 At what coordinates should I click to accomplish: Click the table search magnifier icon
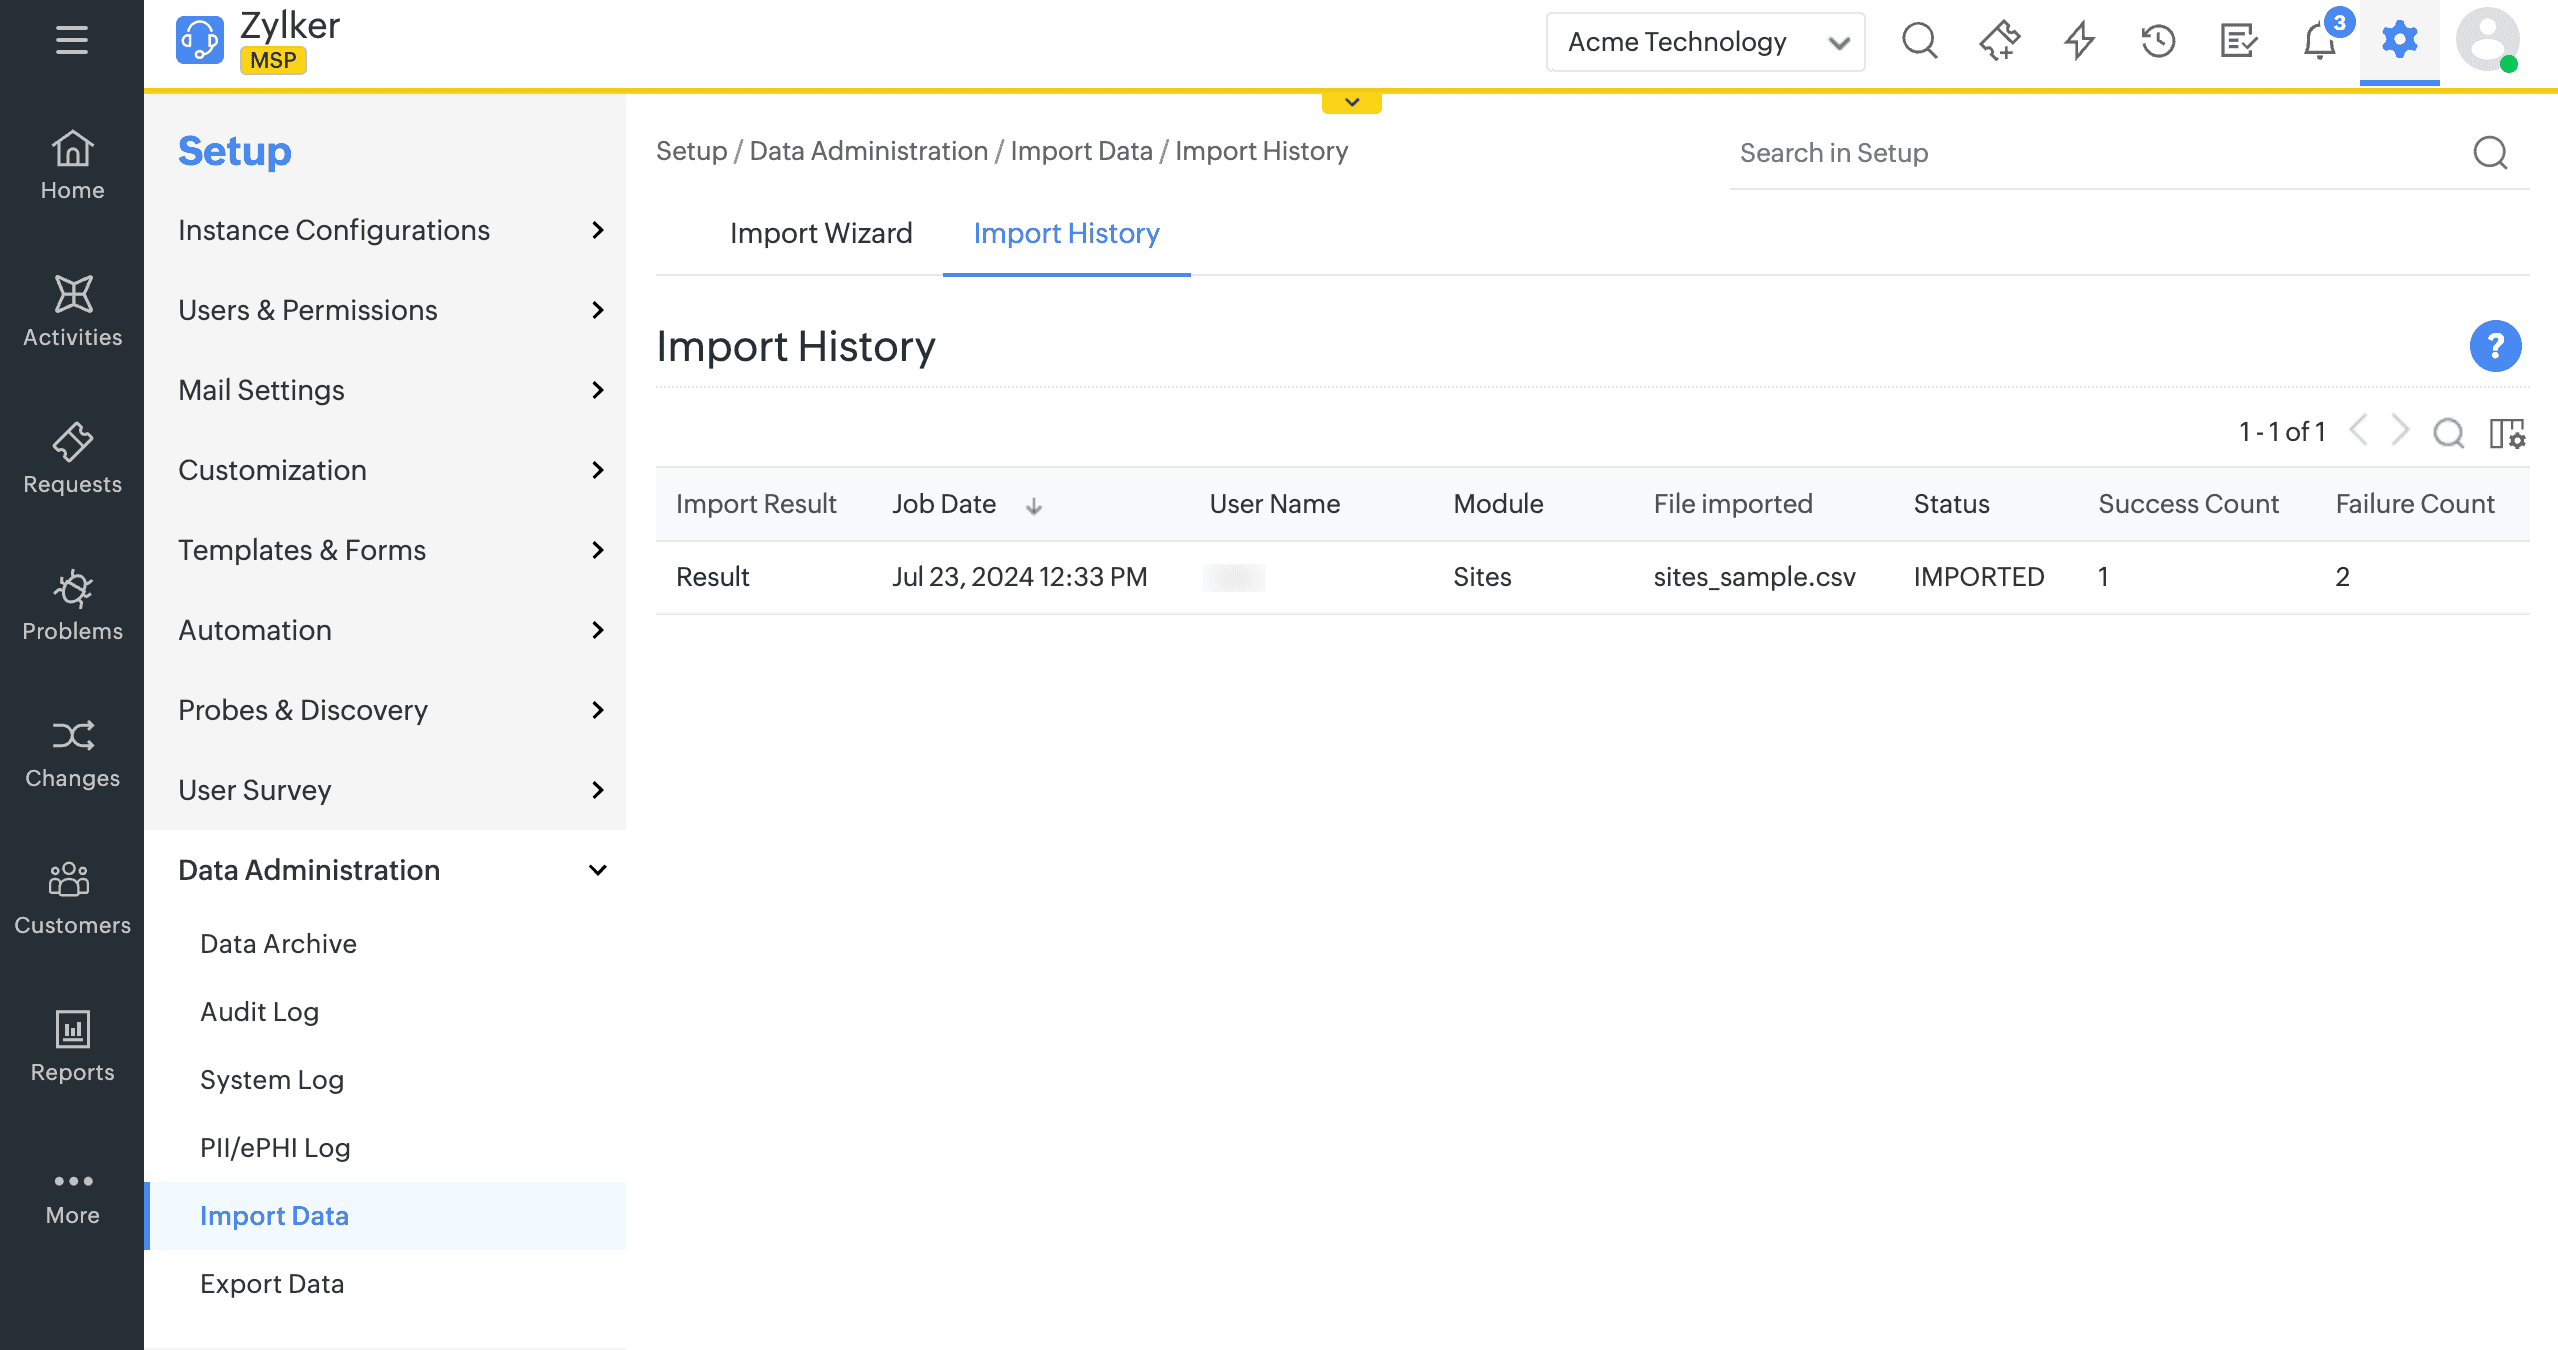pos(2448,433)
